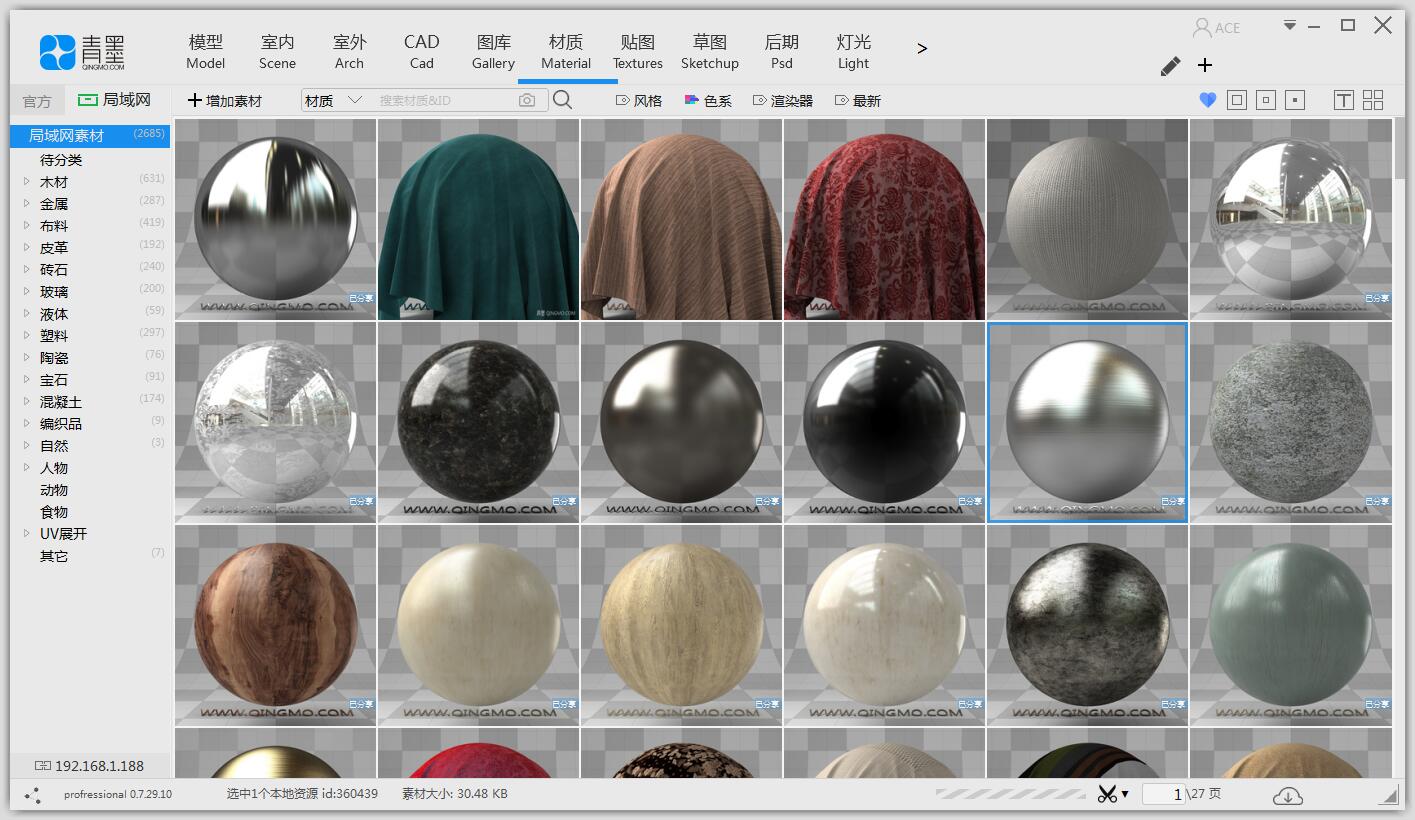
Task: Click the three-dot network status icon
Action: click(33, 795)
